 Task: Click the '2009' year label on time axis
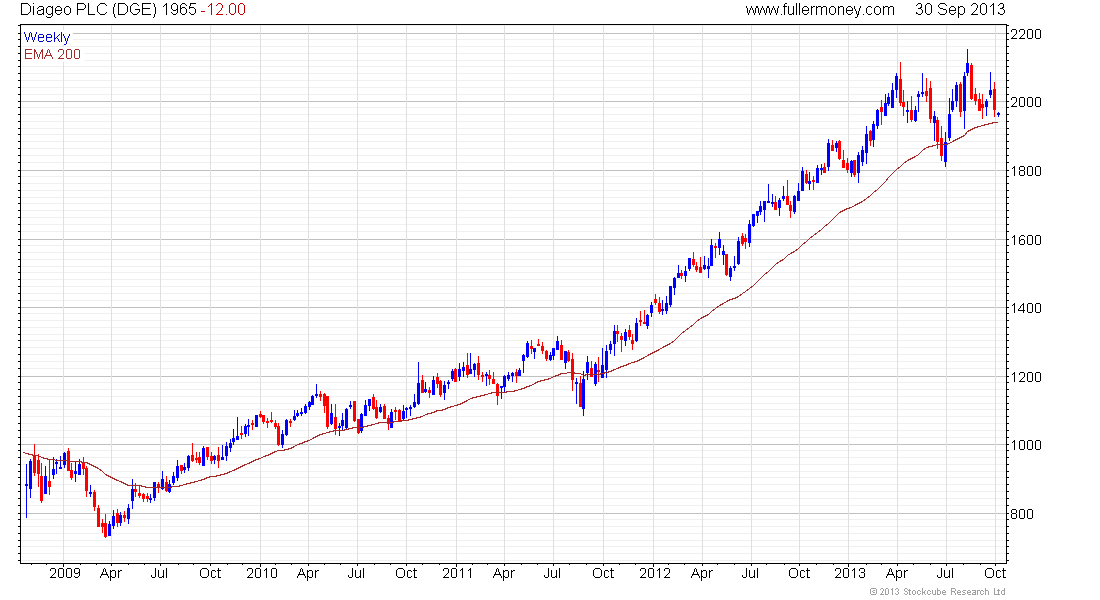point(65,573)
